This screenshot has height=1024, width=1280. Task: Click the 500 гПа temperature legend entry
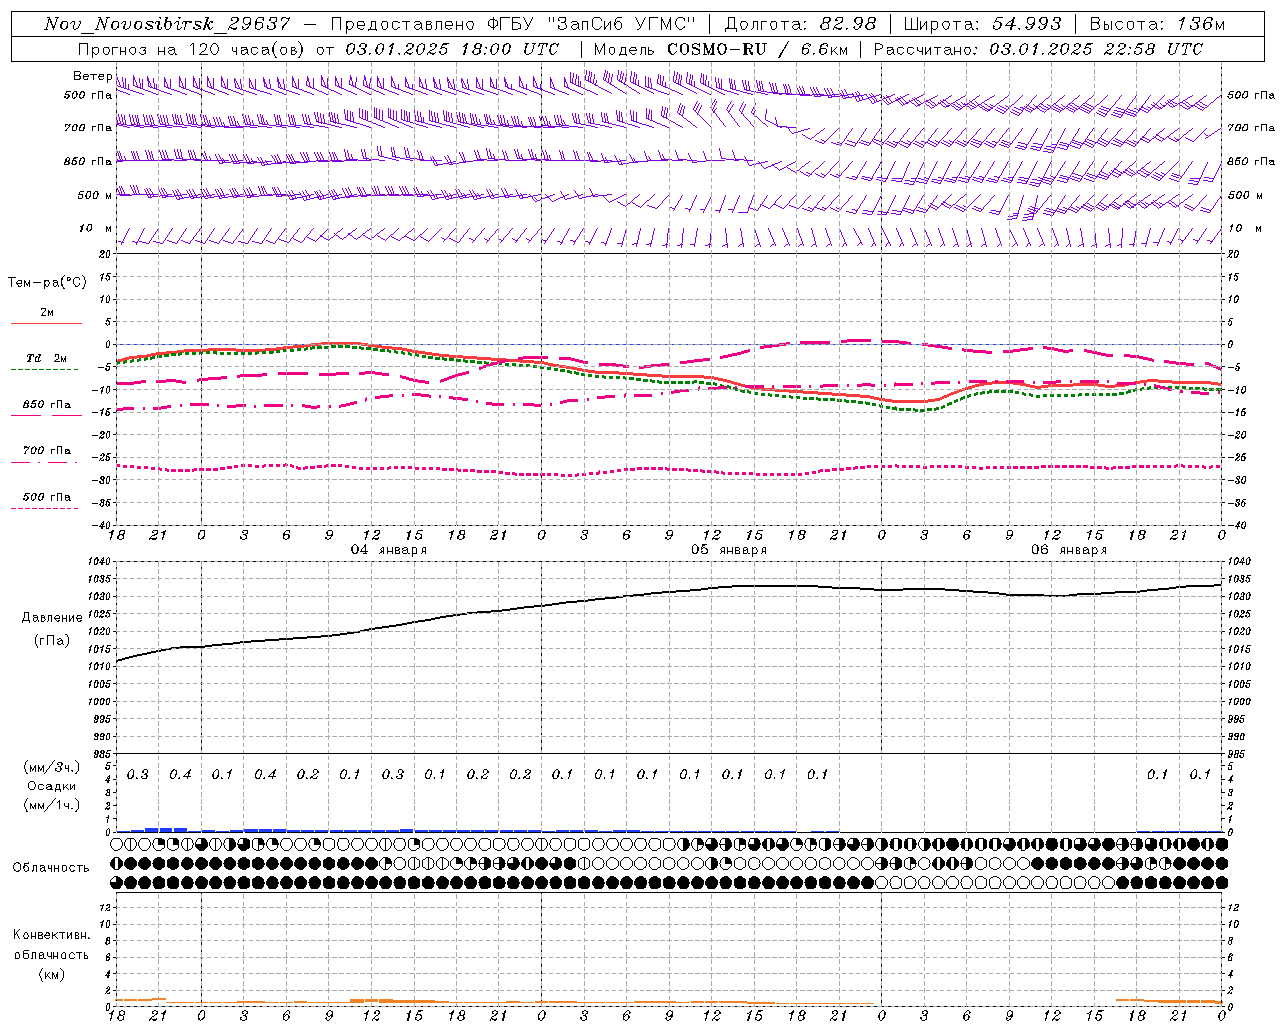point(47,497)
